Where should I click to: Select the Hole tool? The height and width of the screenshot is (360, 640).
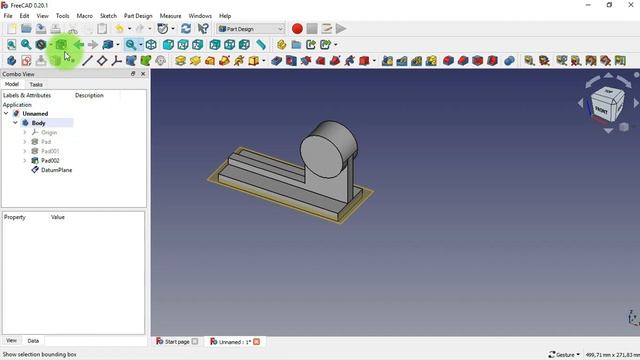(291, 61)
